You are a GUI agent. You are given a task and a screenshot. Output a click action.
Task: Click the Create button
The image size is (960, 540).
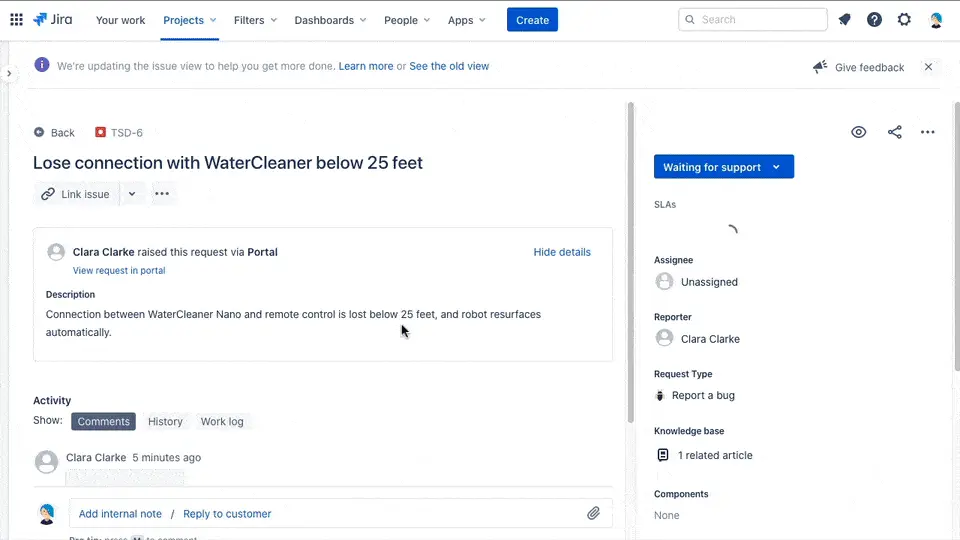pyautogui.click(x=532, y=20)
